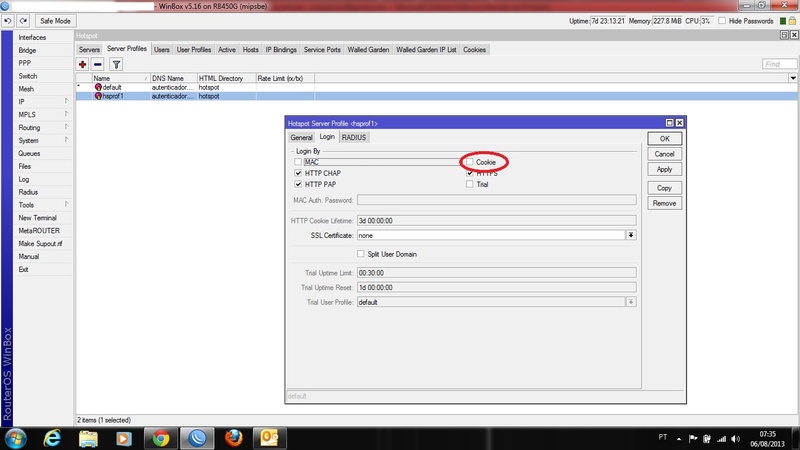Click the Redo arrow in the toolbar
The image size is (800, 450).
click(x=23, y=21)
